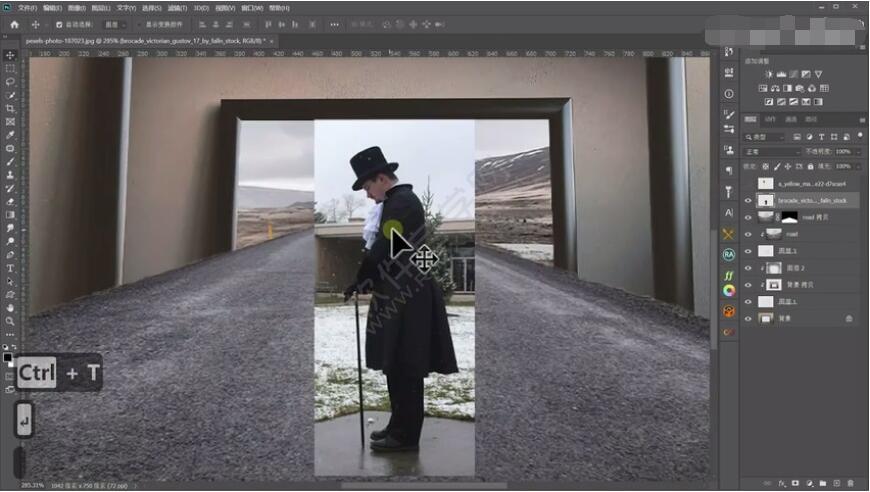Select the Pen tool
Screen dimensions: 870x492
[x=10, y=255]
